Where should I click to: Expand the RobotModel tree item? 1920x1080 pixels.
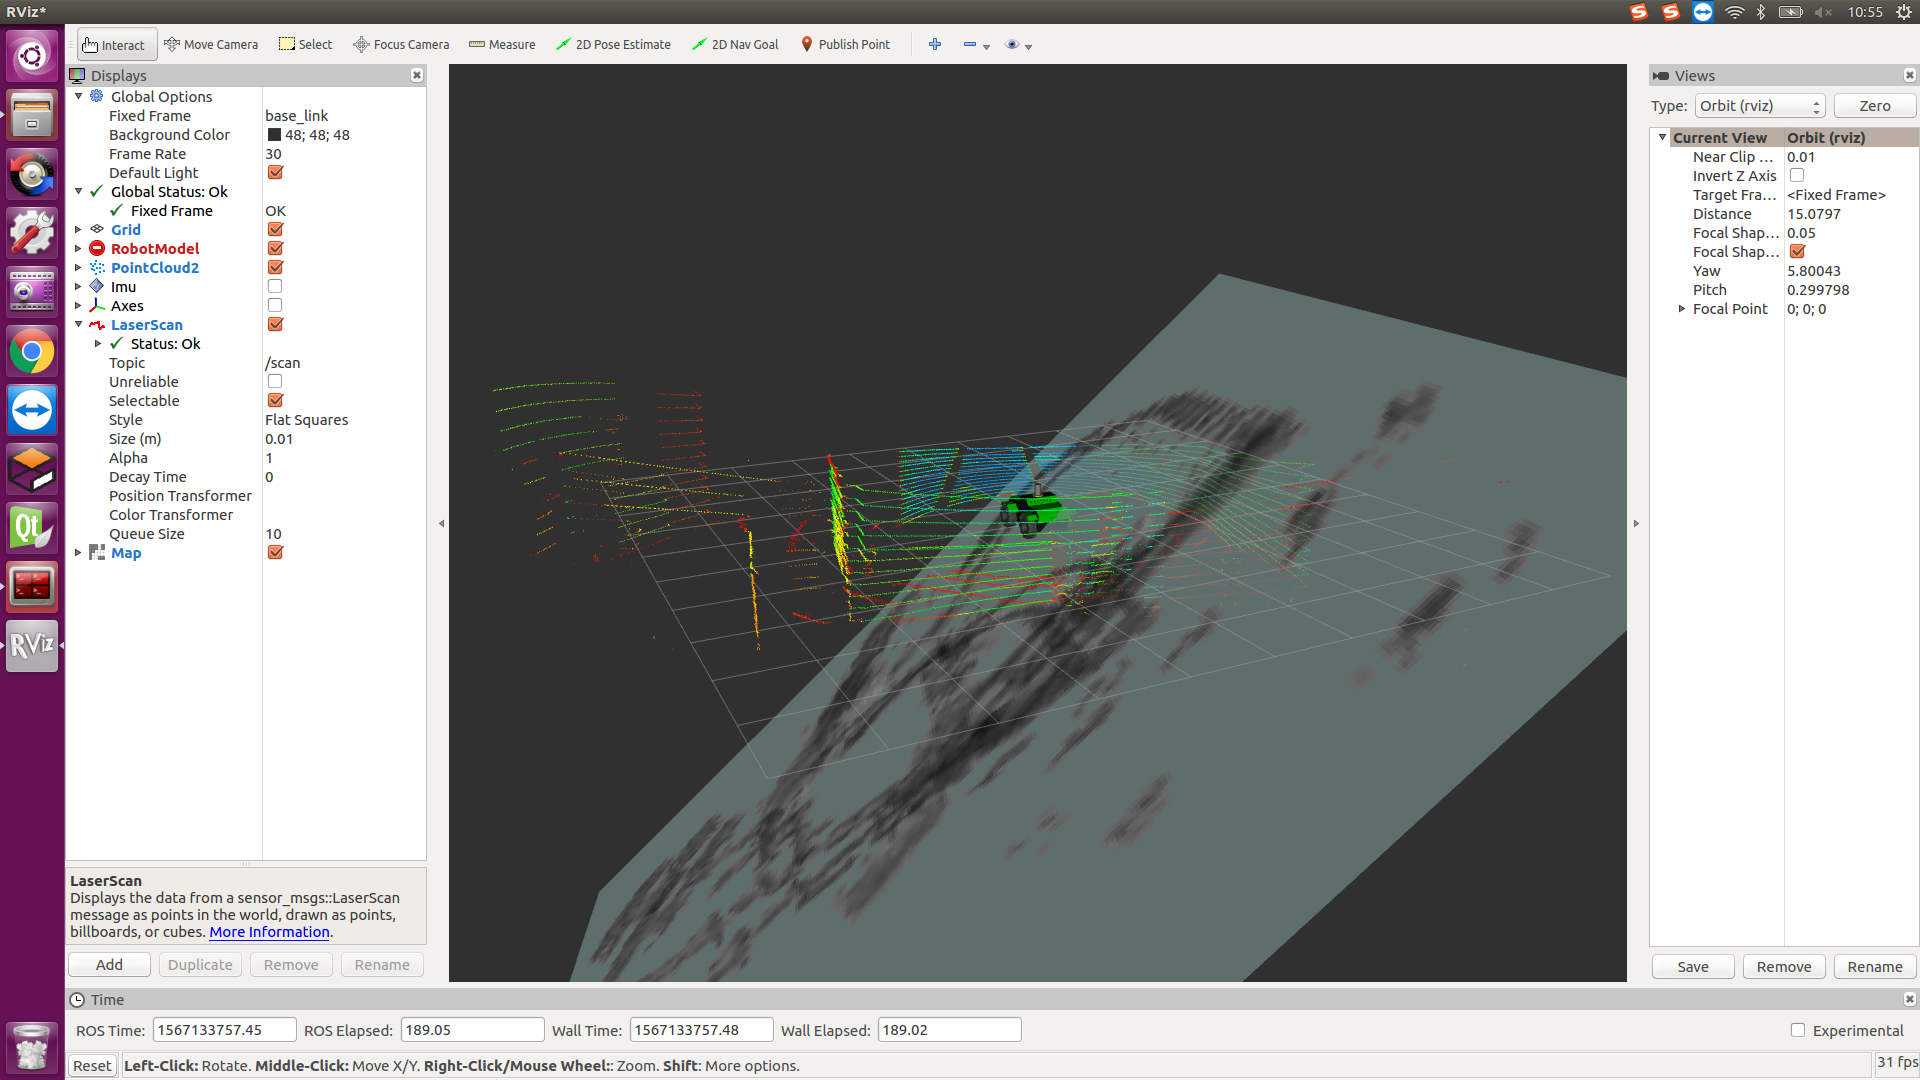[79, 248]
